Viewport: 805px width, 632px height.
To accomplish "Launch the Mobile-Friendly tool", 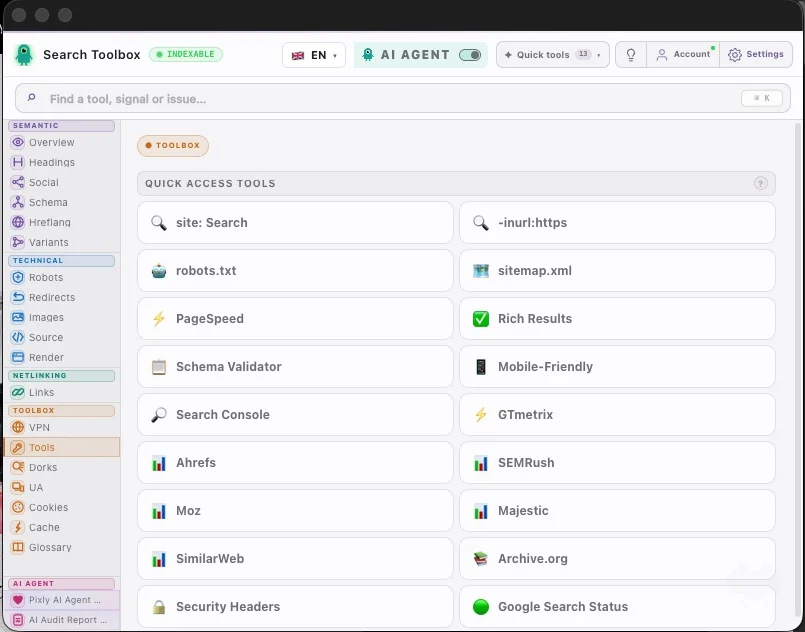I will (617, 367).
